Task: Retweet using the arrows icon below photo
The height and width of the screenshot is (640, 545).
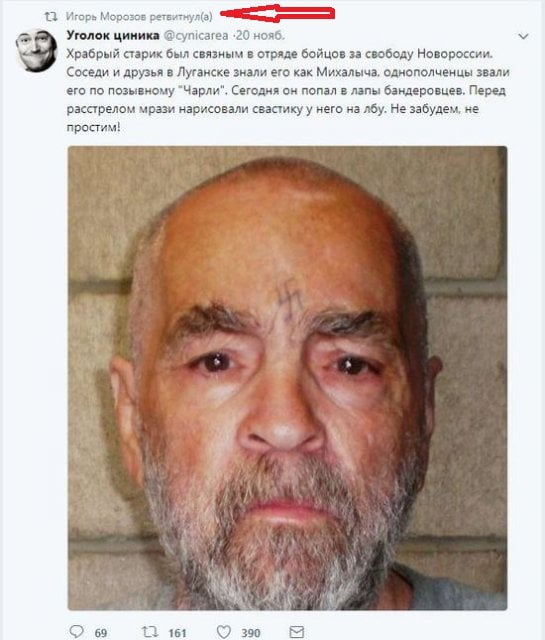Action: tap(150, 632)
